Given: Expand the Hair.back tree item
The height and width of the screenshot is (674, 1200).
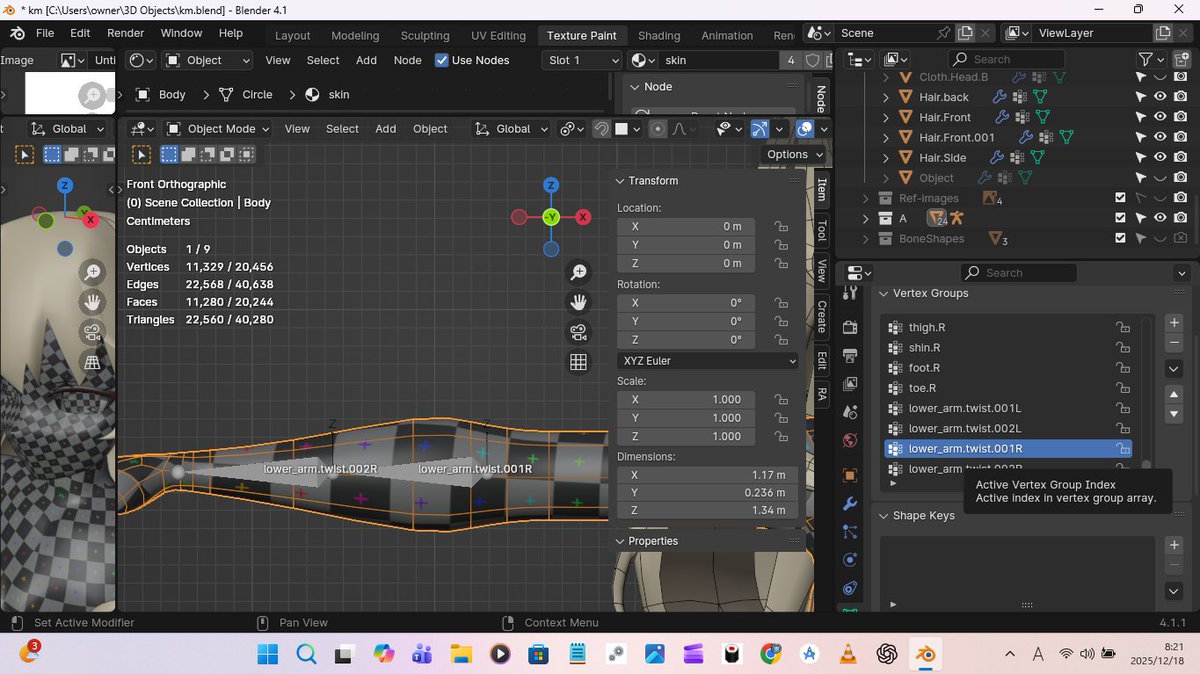Looking at the screenshot, I should point(885,97).
